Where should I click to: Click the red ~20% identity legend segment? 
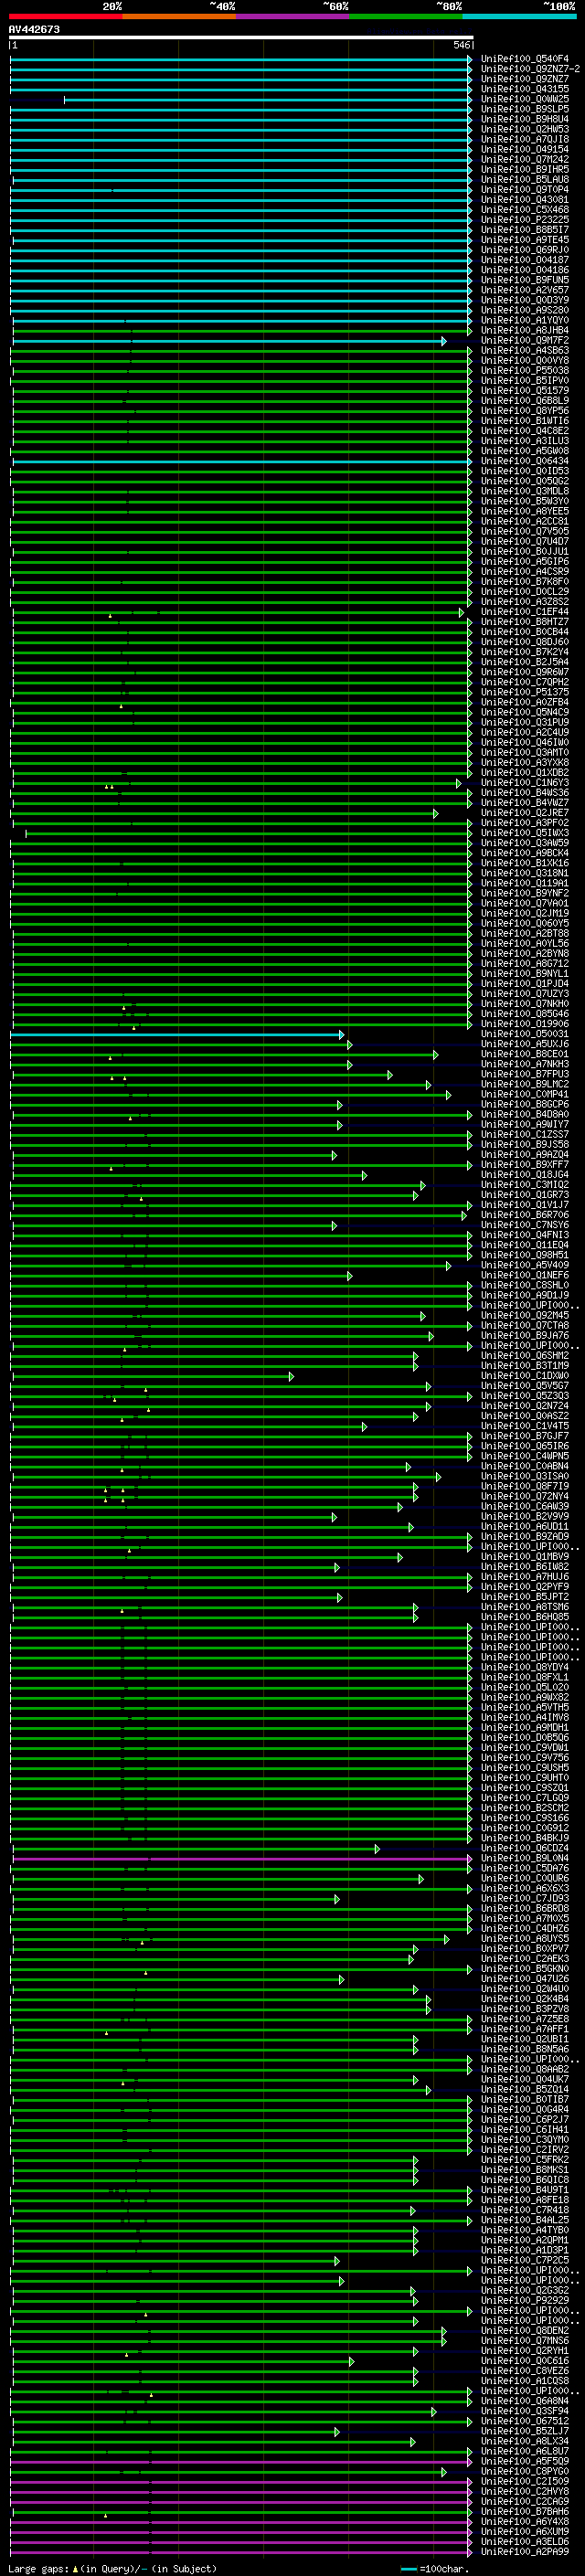66,16
